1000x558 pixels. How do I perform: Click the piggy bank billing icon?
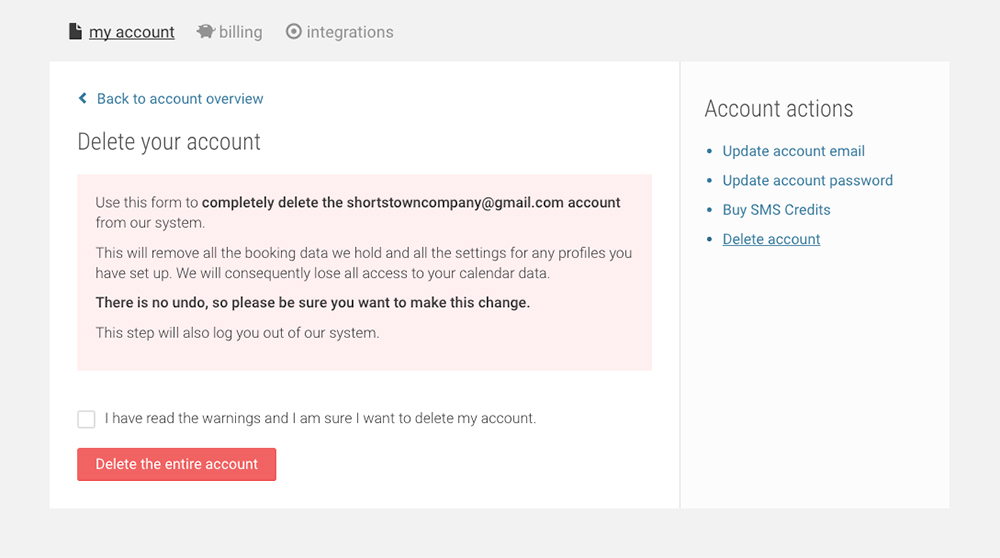(206, 32)
